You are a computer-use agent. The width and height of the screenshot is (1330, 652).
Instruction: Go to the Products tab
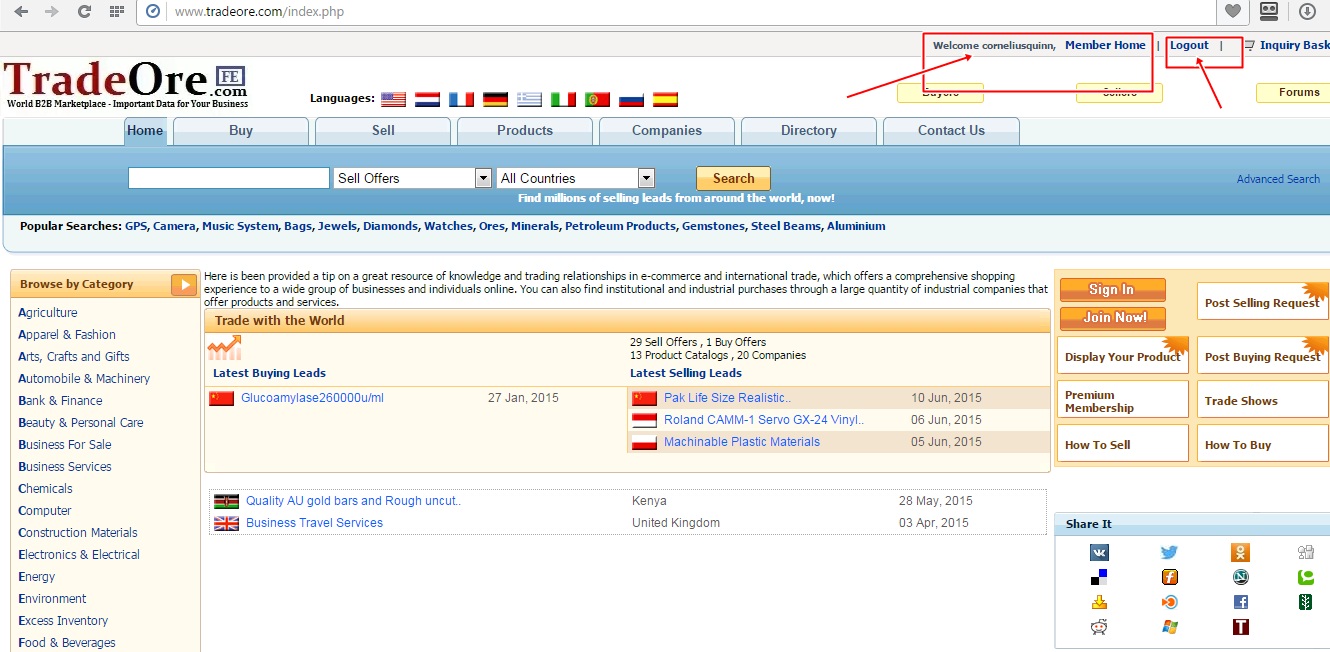click(525, 131)
